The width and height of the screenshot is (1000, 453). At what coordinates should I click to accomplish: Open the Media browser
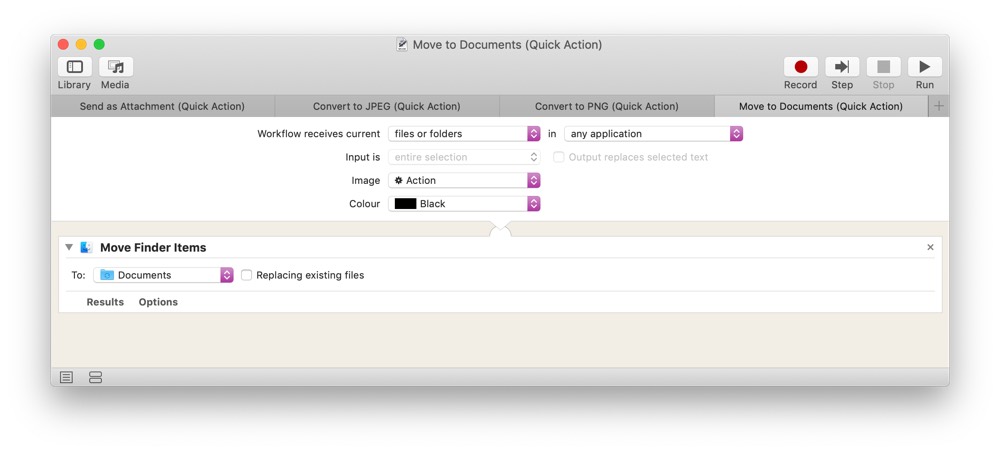point(115,67)
